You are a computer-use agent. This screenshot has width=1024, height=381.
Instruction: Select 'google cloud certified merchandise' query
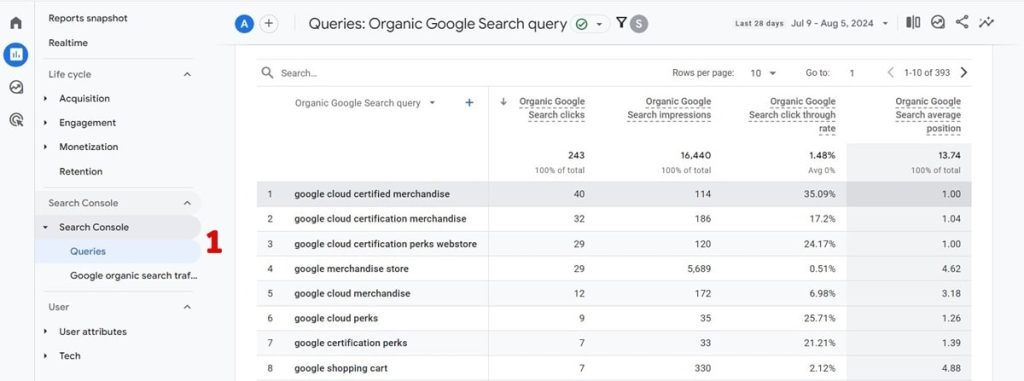click(372, 194)
